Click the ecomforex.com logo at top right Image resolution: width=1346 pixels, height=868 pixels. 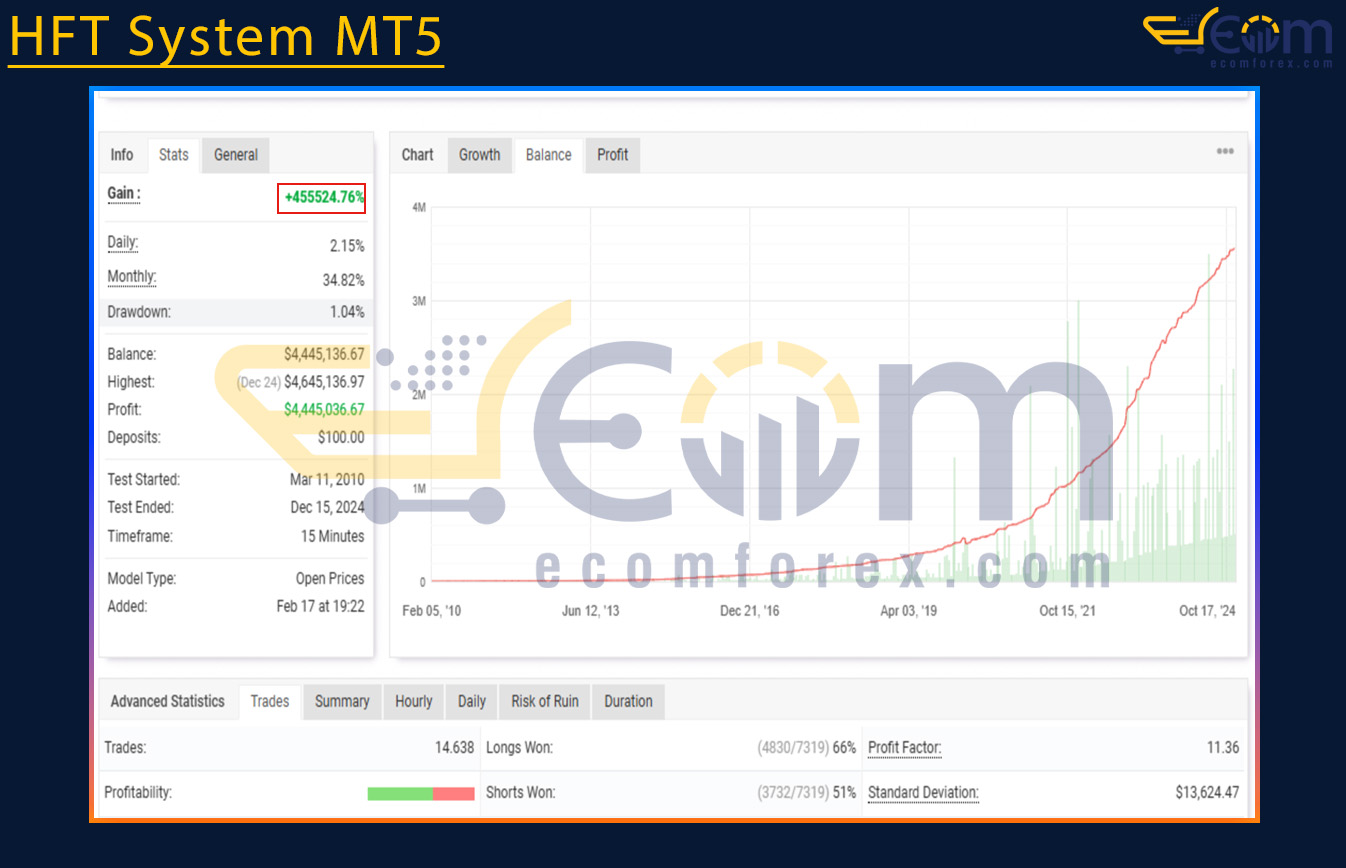[1238, 38]
